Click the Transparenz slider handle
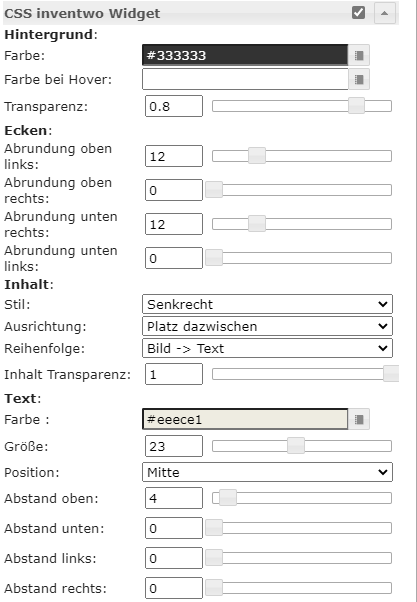The width and height of the screenshot is (417, 602). (356, 106)
